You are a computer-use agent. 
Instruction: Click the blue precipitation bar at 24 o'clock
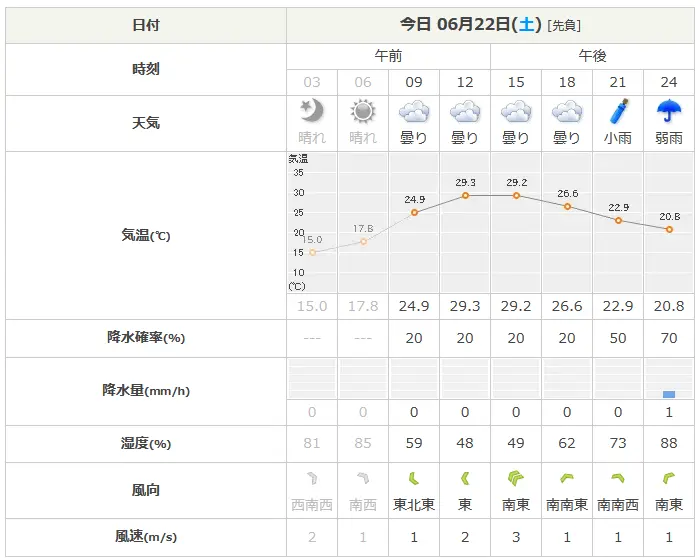pyautogui.click(x=668, y=394)
